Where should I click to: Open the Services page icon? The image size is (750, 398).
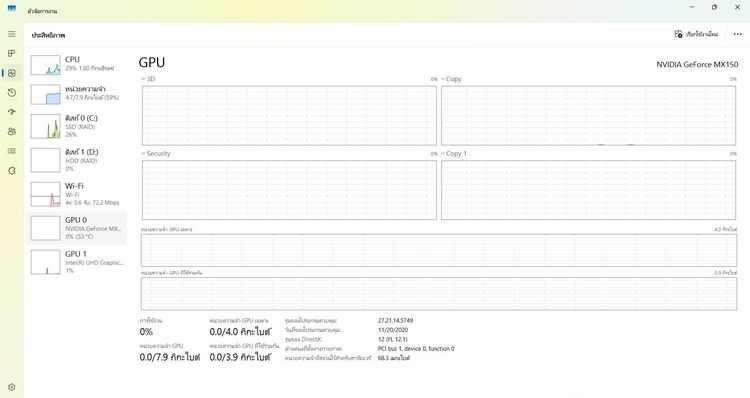(x=11, y=171)
